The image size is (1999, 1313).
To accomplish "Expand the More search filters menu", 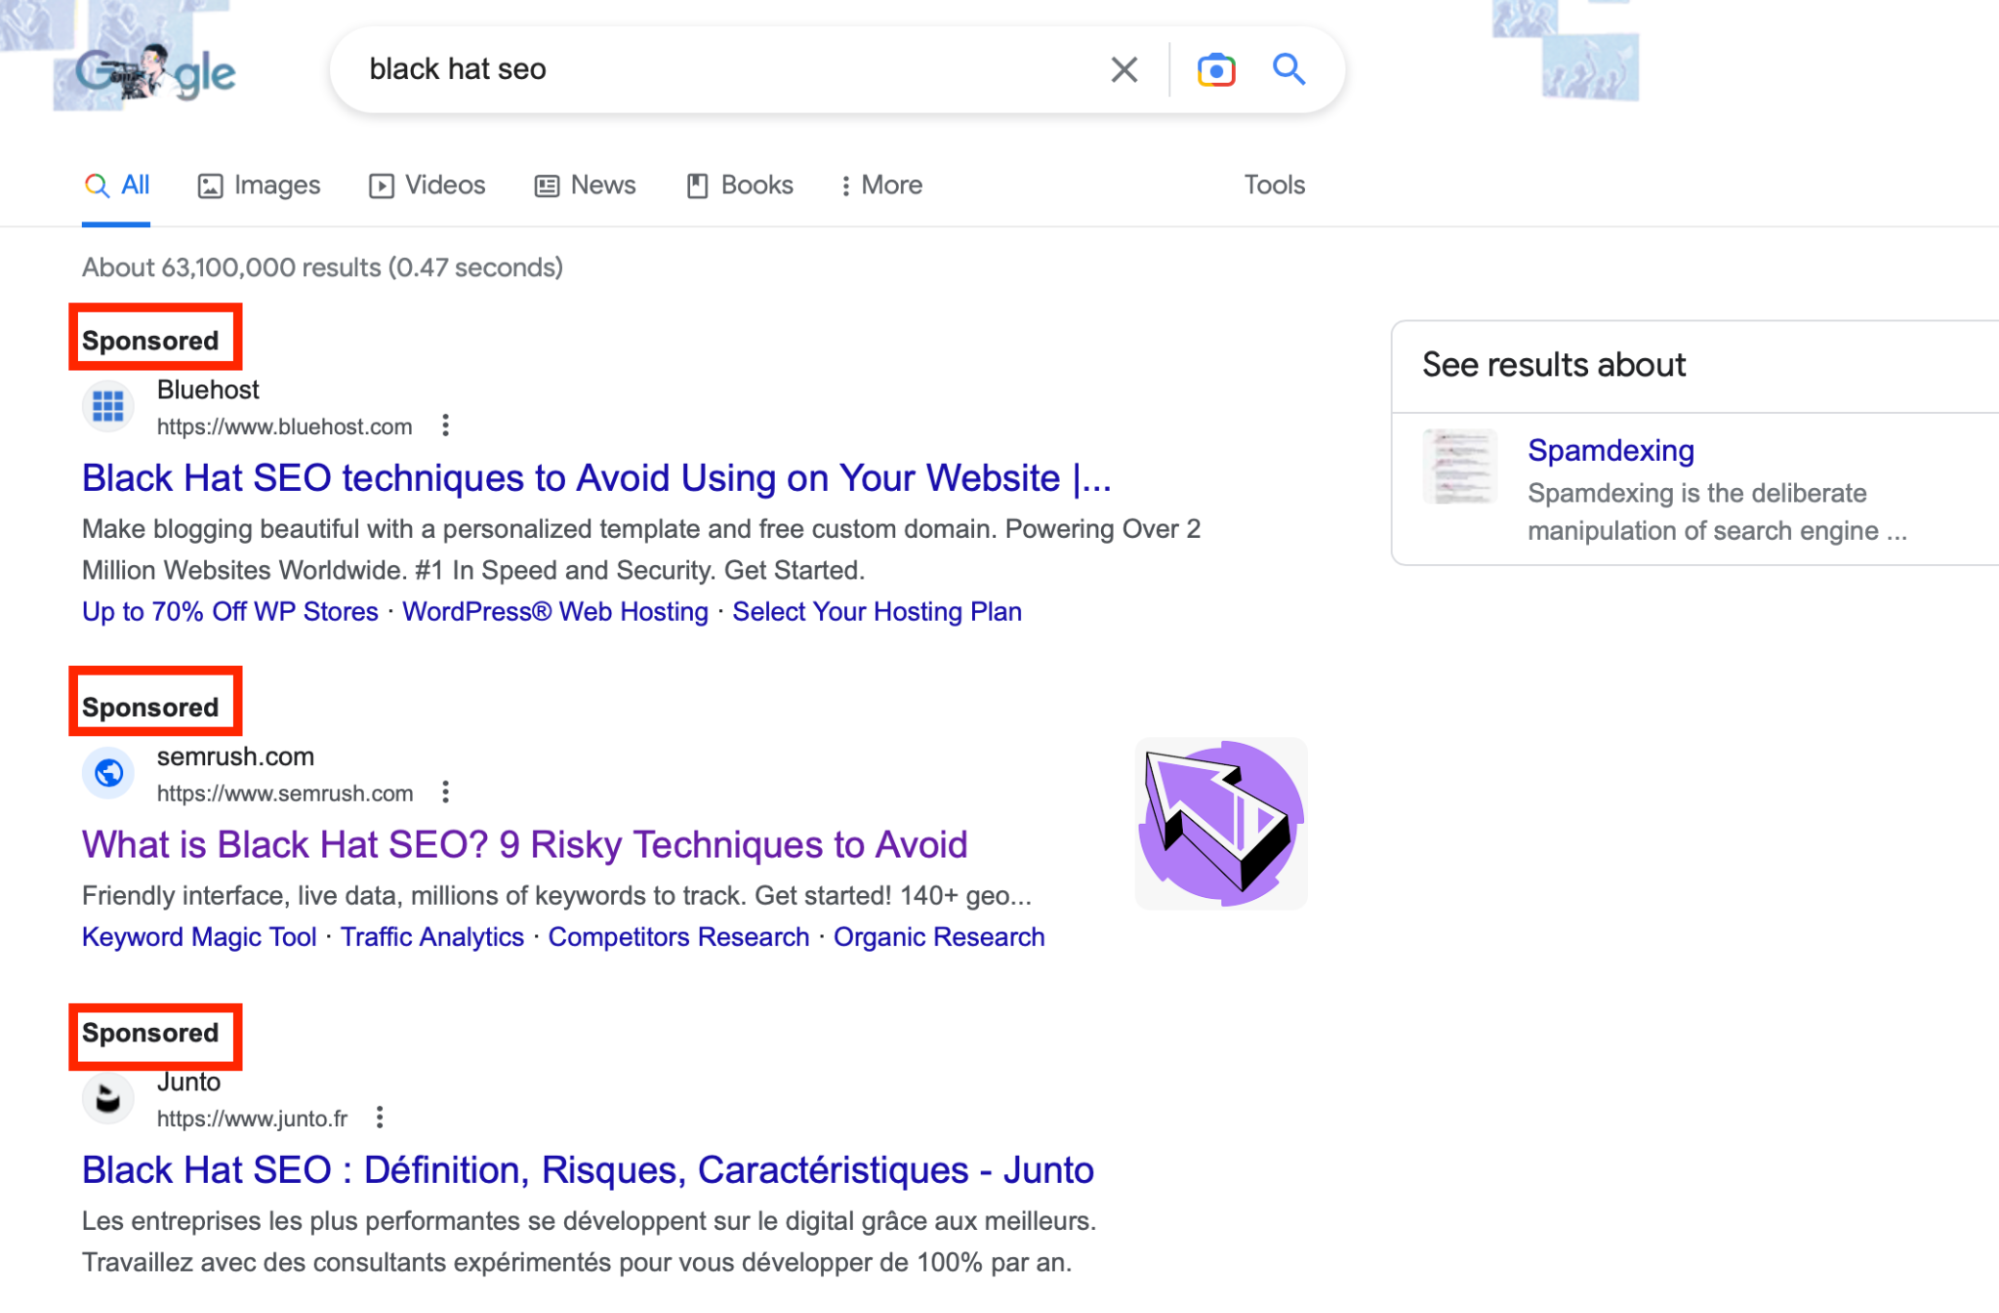I will 881,186.
